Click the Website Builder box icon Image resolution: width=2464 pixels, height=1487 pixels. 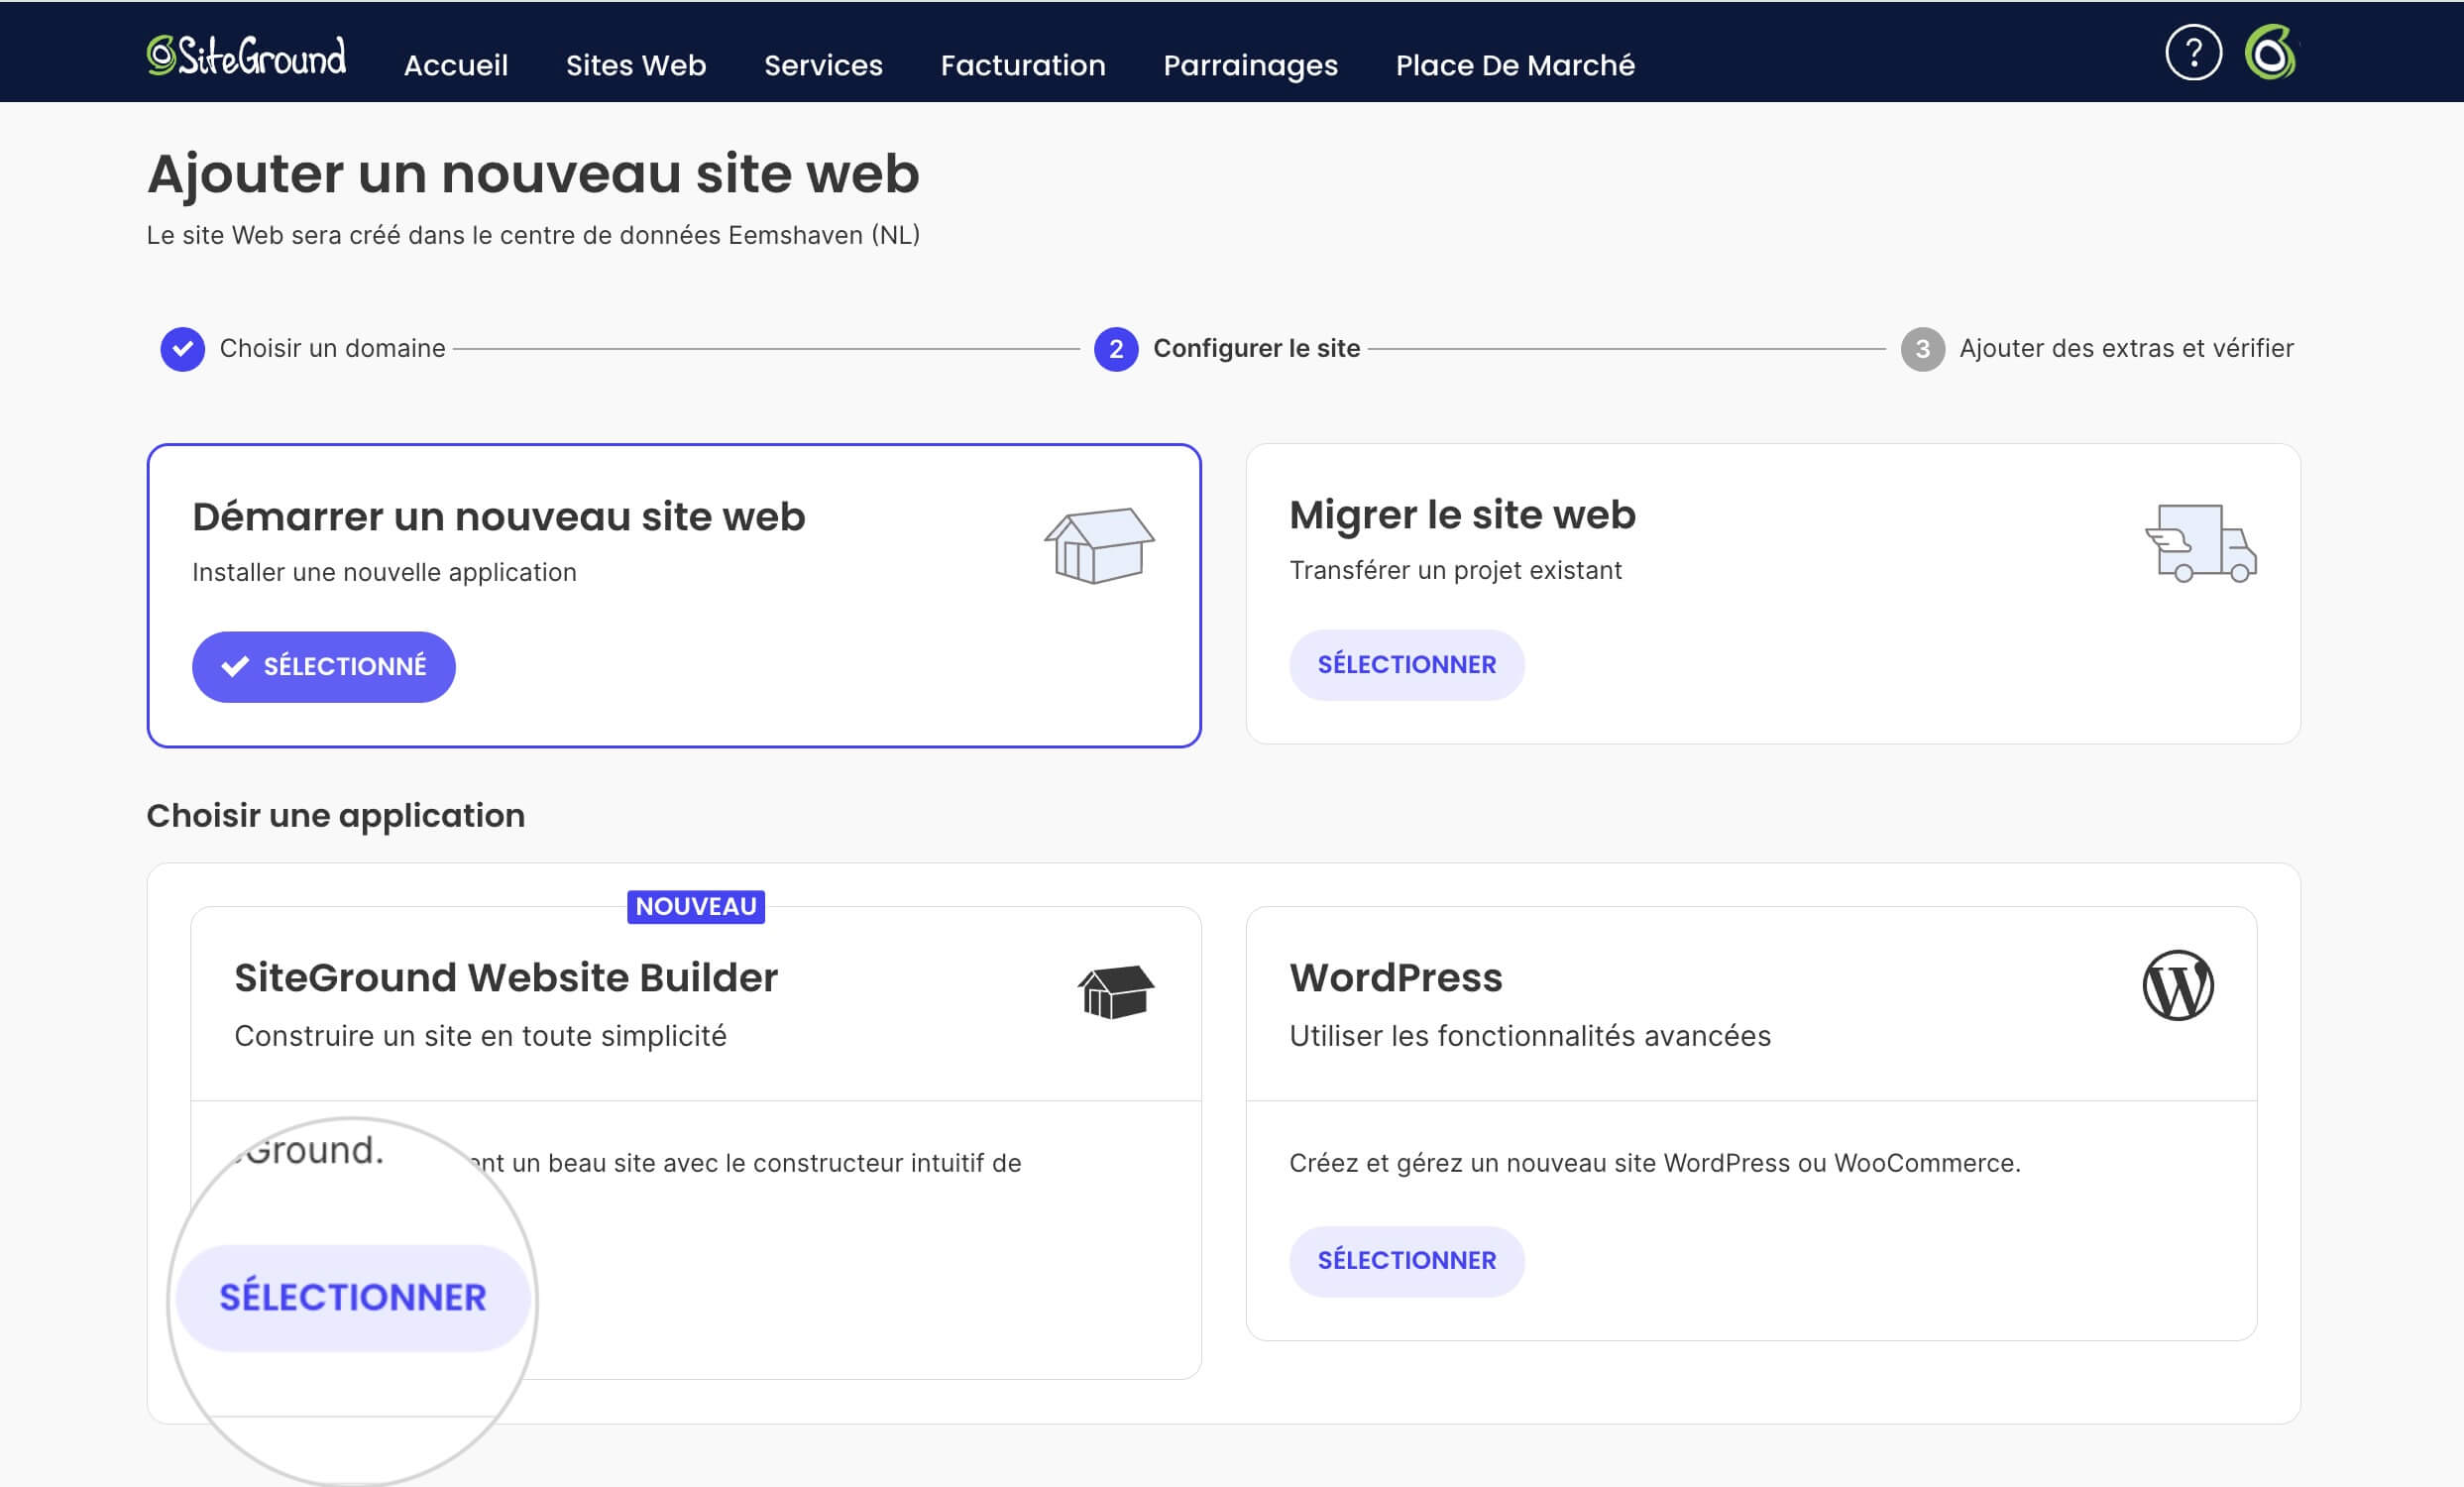click(1115, 991)
